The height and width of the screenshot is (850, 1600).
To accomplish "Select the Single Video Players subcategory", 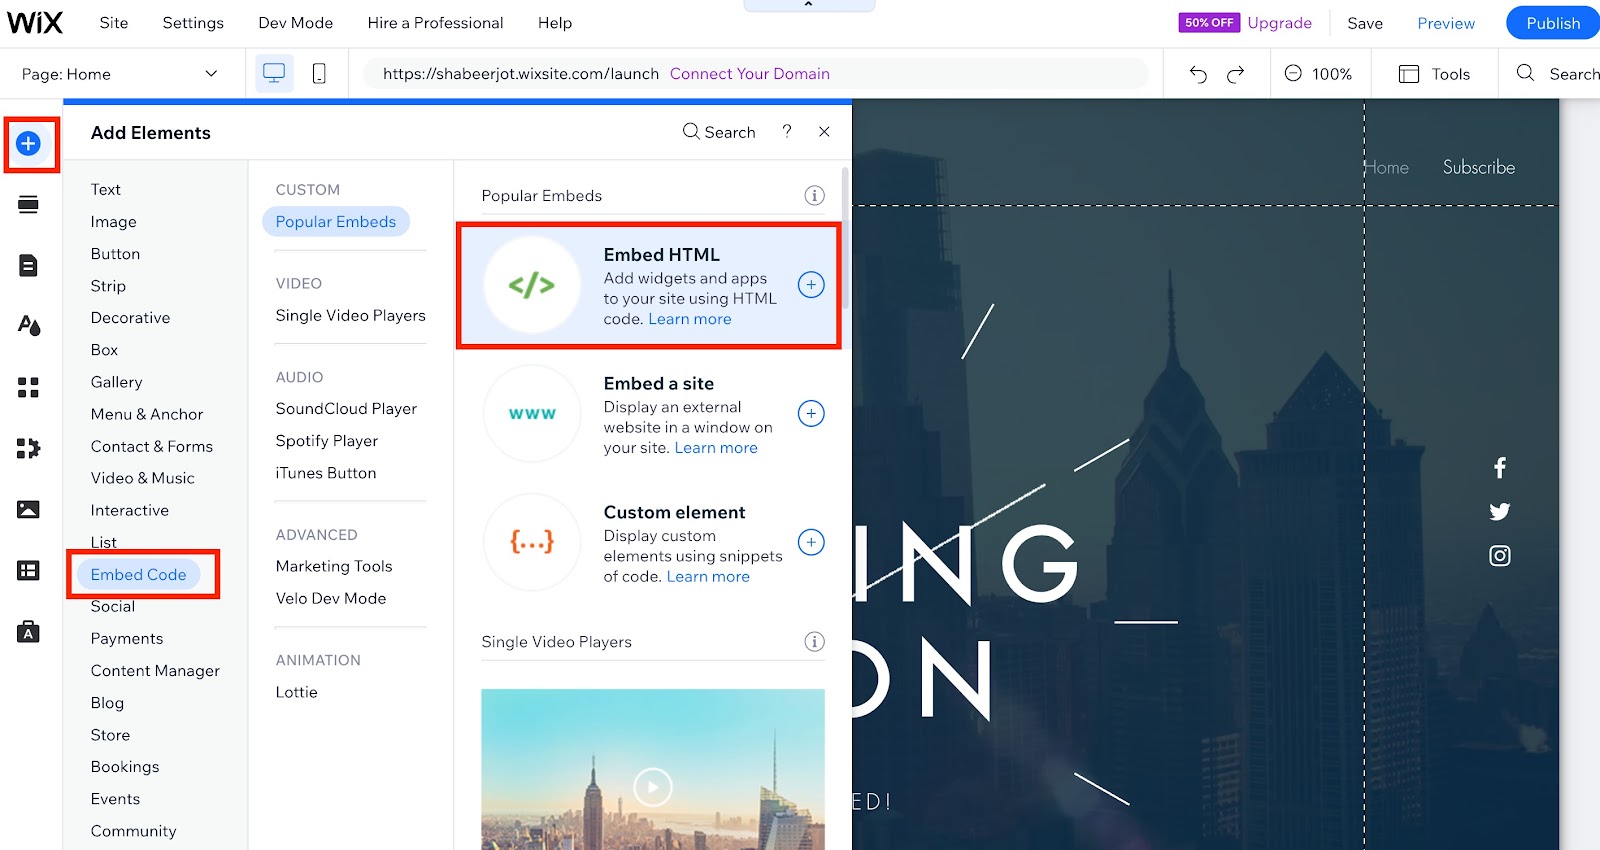I will pyautogui.click(x=351, y=316).
